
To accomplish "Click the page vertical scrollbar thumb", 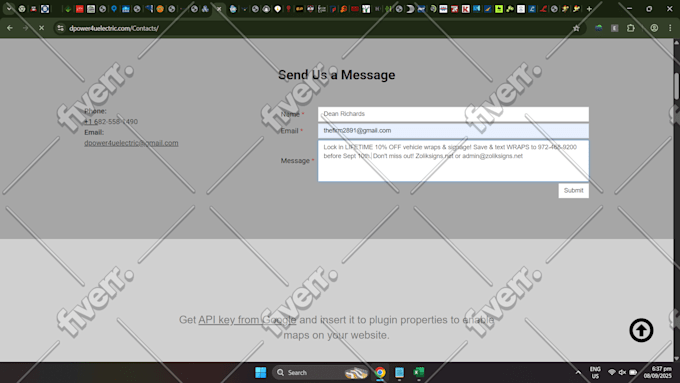I will click(677, 86).
